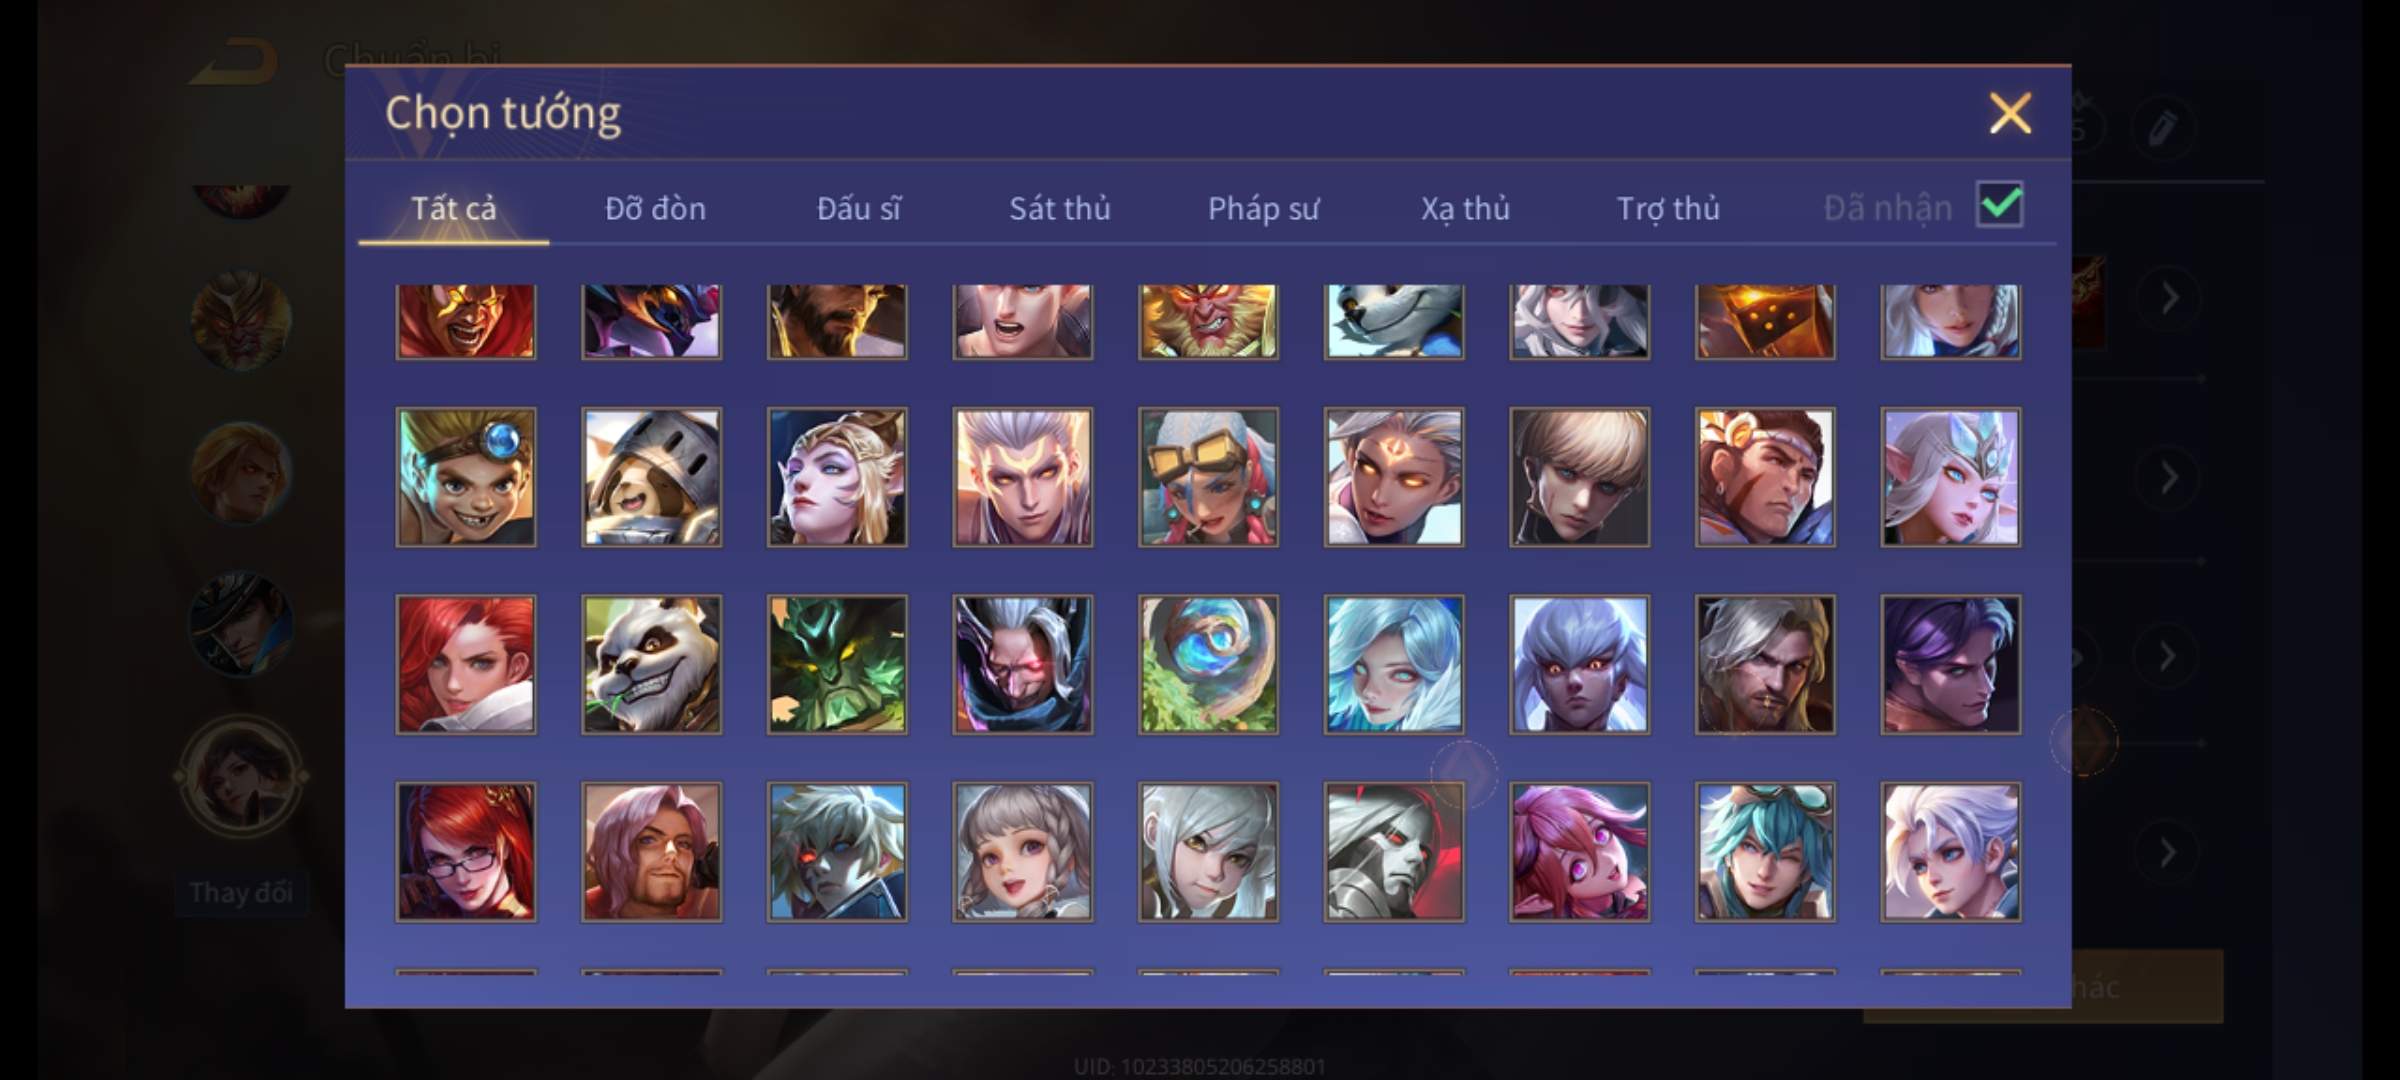Screen dimensions: 2400x1080
Task: Choose the raccoon hero wearing a knight helmet
Action: click(651, 477)
